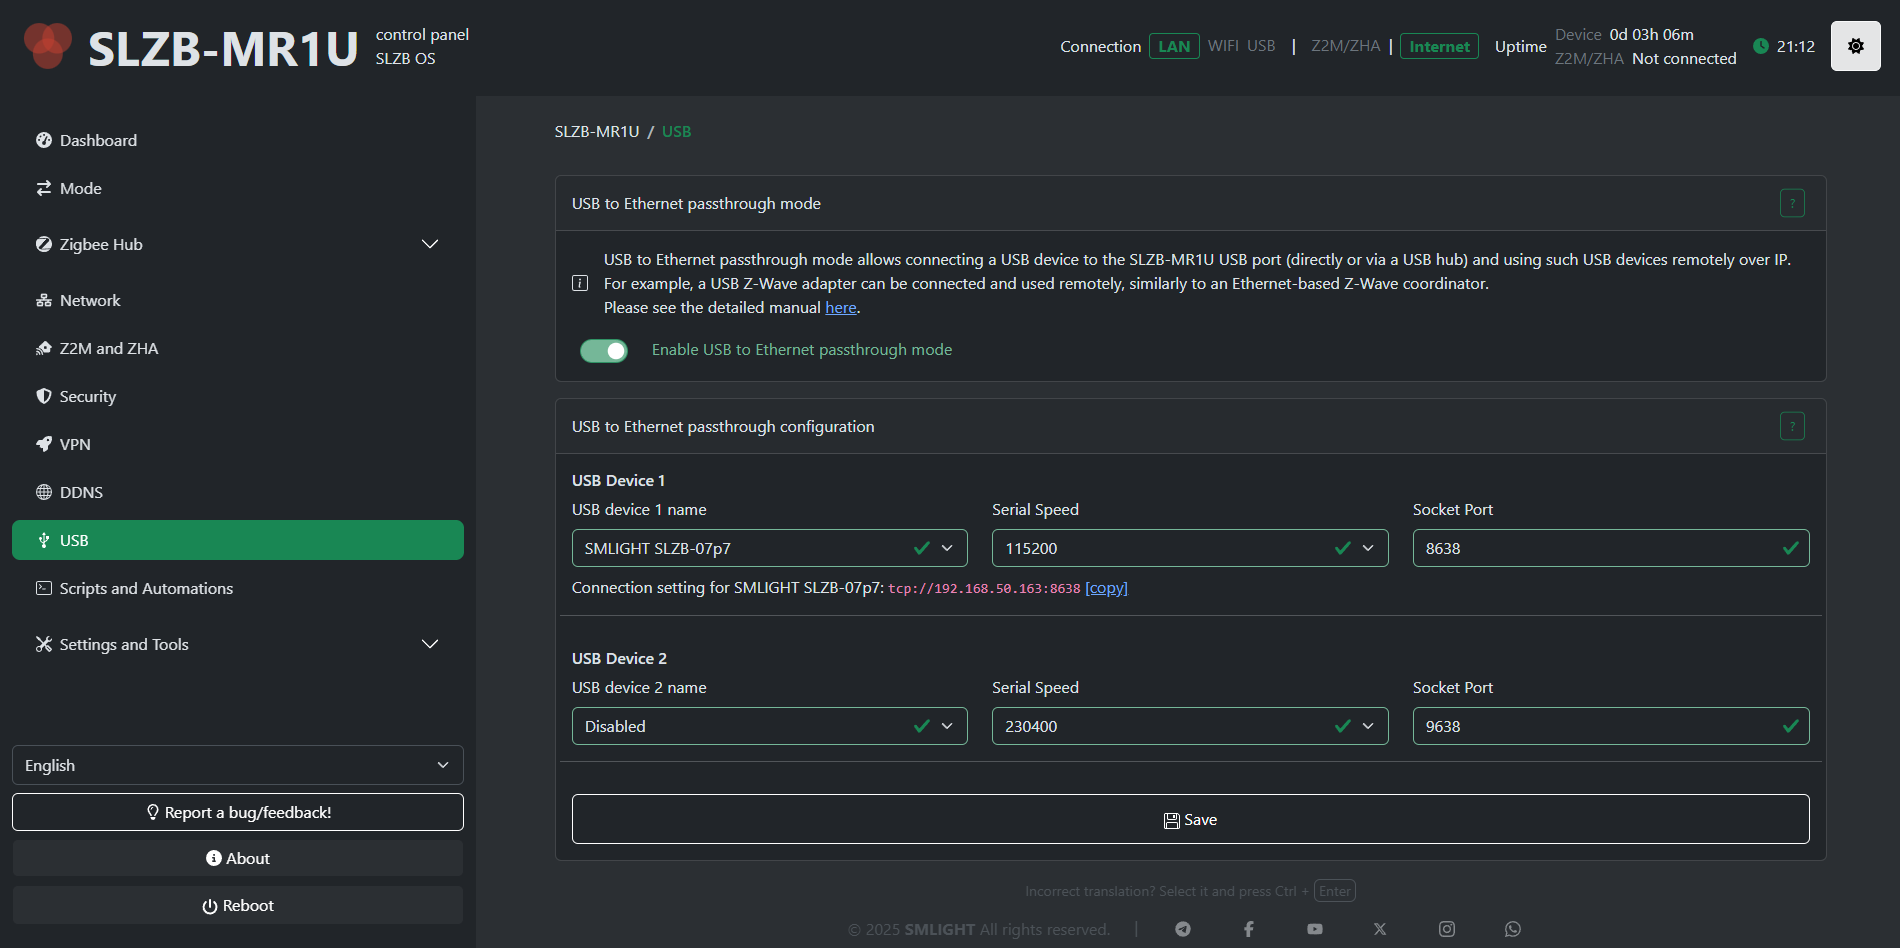The width and height of the screenshot is (1900, 948).
Task: Go to the Dashboard page
Action: (98, 140)
